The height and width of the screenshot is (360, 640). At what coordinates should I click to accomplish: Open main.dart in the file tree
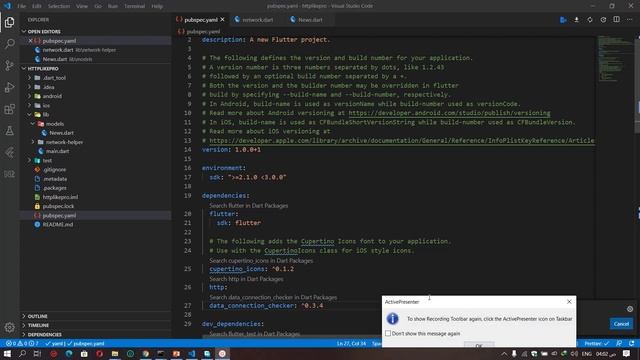(57, 151)
